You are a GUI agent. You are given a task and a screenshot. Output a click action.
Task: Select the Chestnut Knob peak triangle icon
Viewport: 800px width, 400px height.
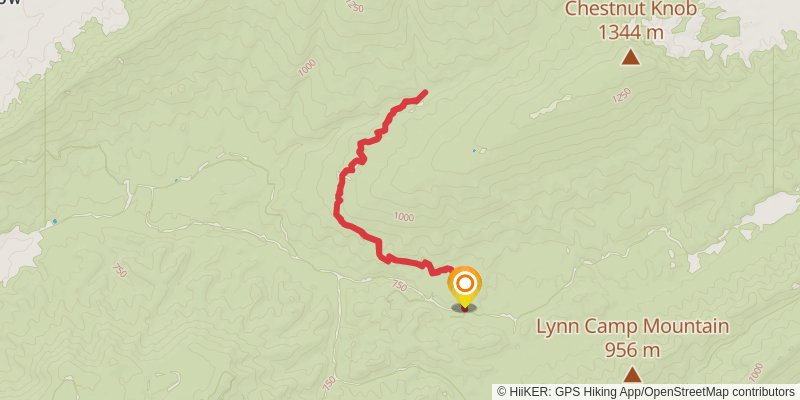tap(631, 57)
